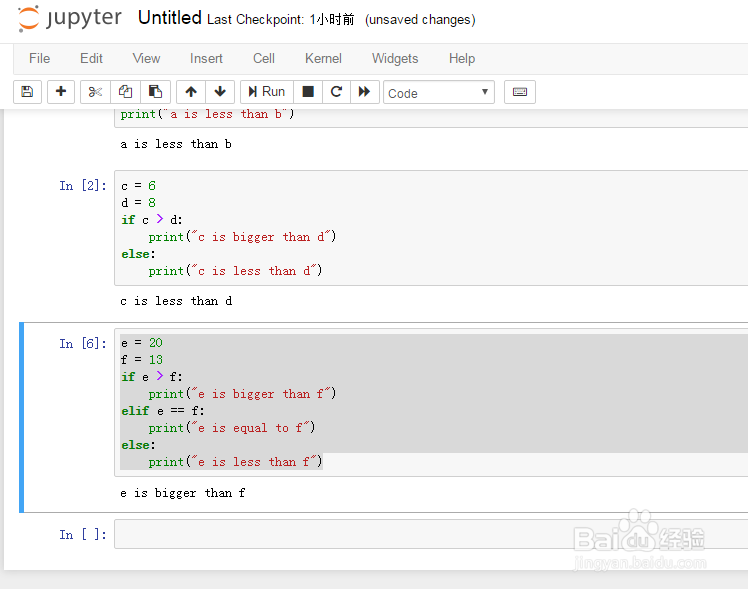Open the Widgets menu

[x=395, y=58]
